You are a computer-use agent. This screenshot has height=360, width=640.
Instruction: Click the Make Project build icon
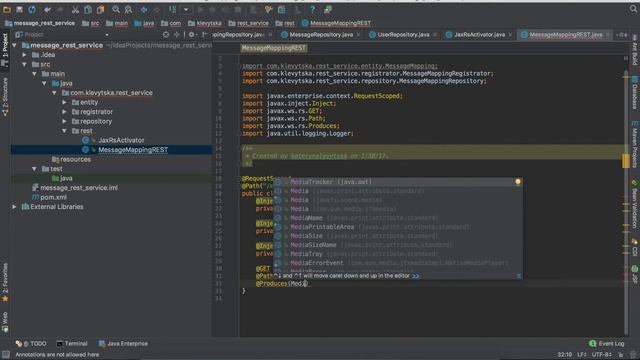pos(173,9)
